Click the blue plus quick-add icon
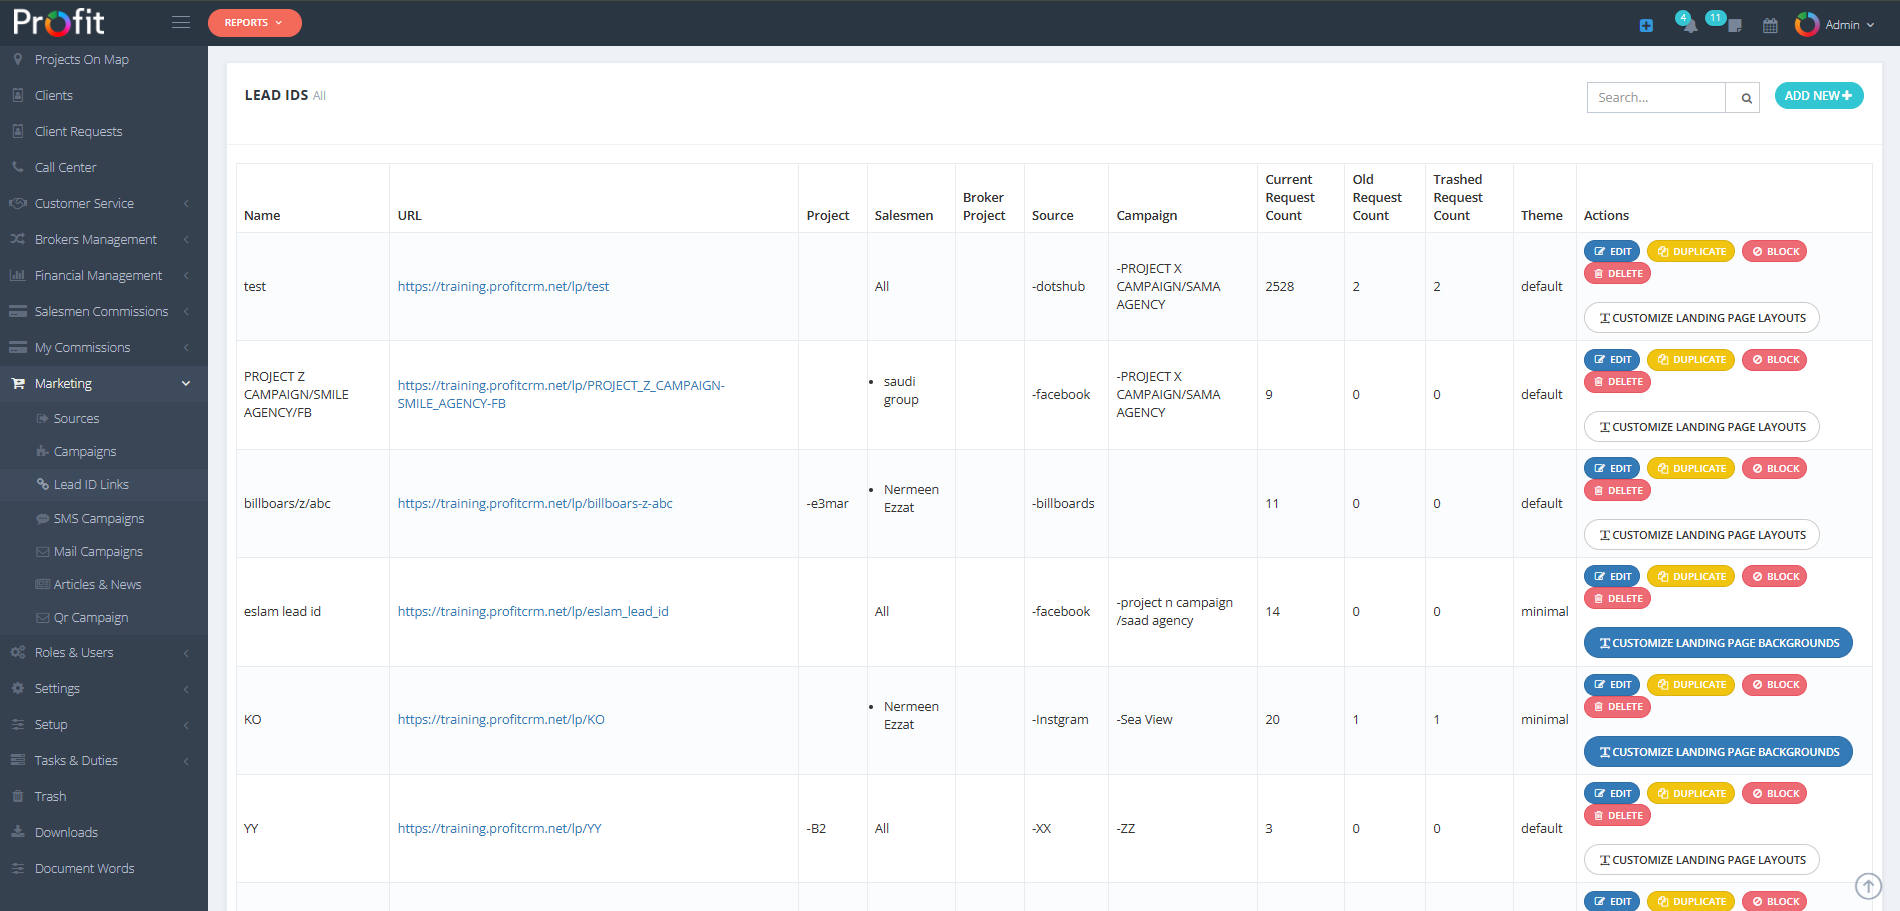The height and width of the screenshot is (911, 1900). coord(1646,25)
